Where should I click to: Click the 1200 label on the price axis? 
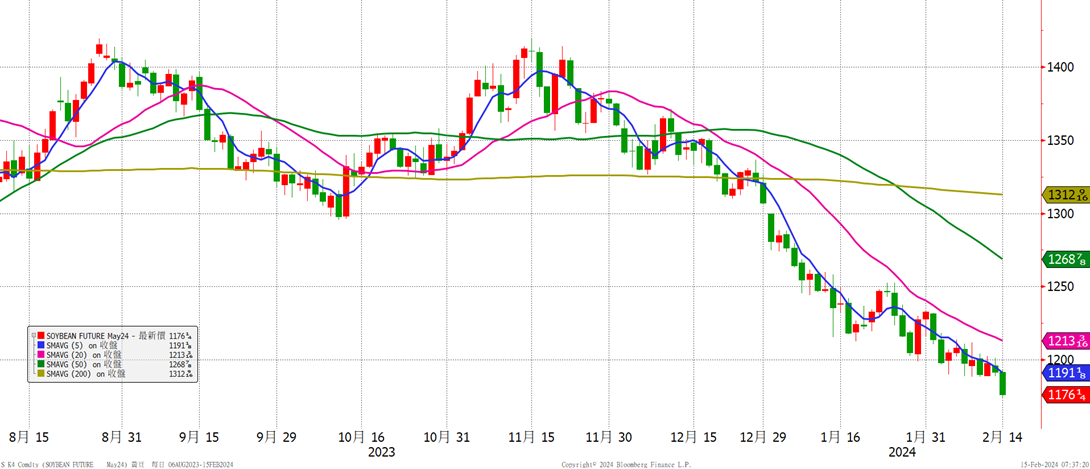pyautogui.click(x=1060, y=360)
